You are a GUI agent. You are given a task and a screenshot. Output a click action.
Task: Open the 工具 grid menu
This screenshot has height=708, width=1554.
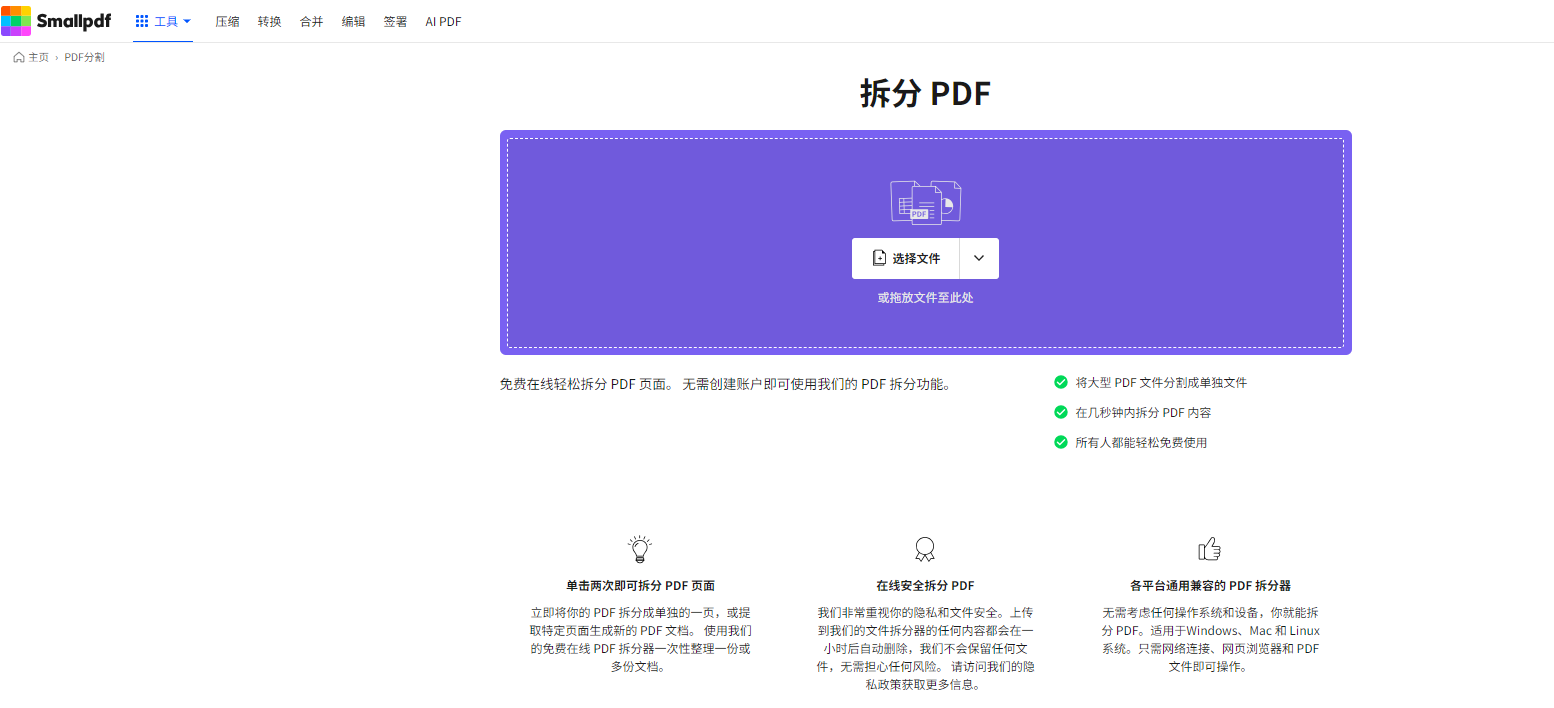coord(163,21)
